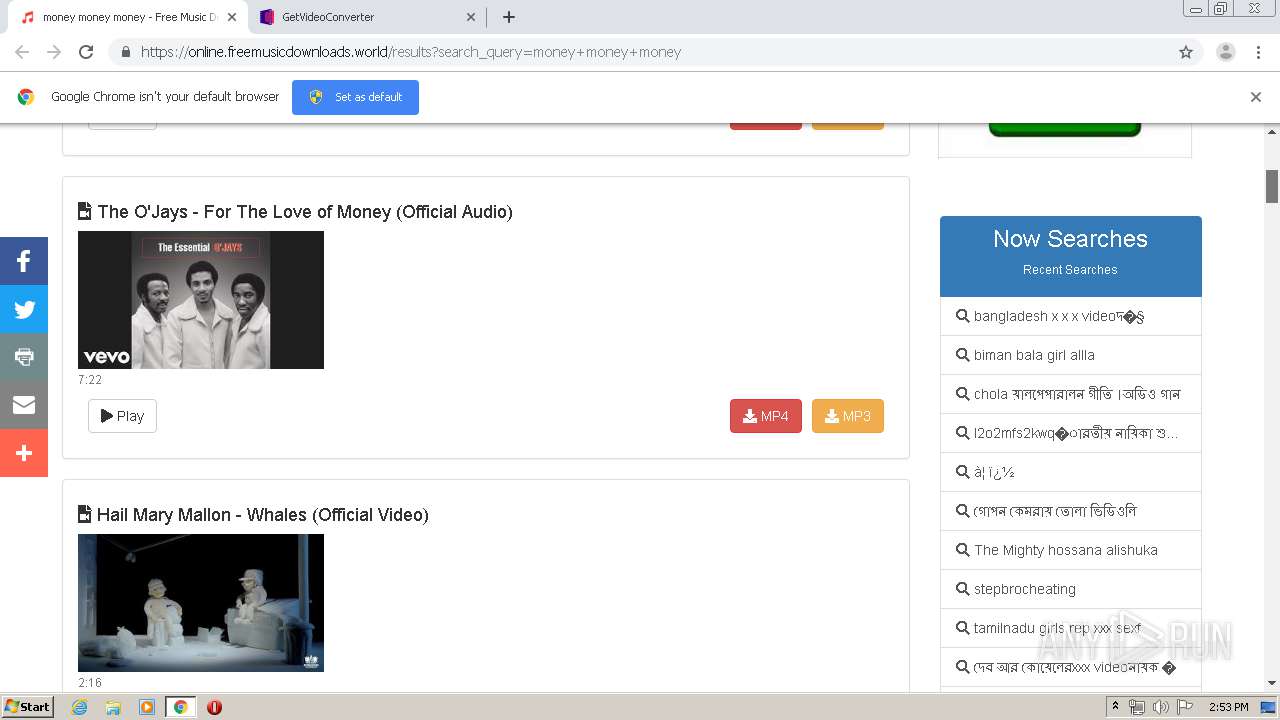Click the page vertical scrollbar thumb
Viewport: 1280px width, 720px height.
(1272, 186)
